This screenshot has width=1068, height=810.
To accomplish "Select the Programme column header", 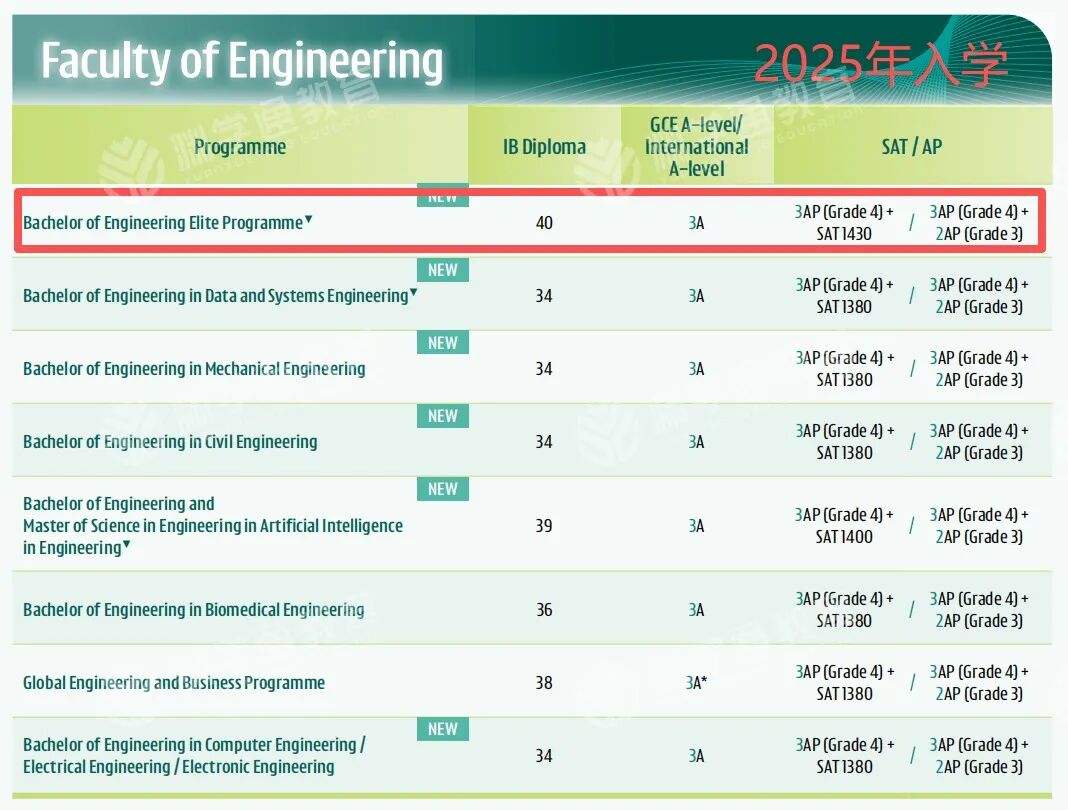I will coord(240,147).
